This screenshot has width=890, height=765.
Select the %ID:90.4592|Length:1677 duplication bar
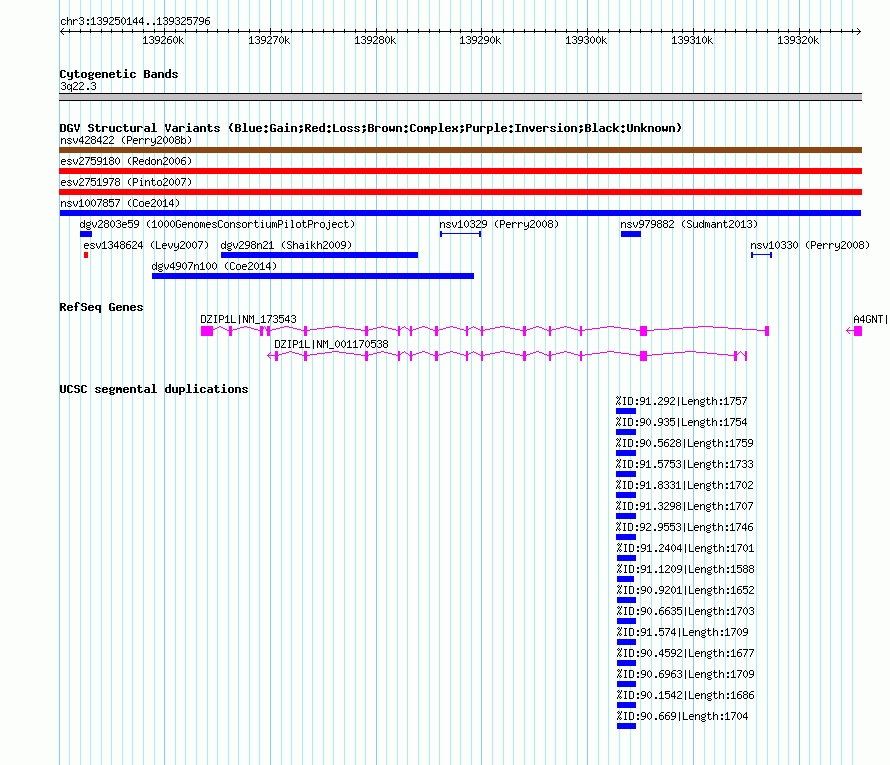click(x=626, y=662)
